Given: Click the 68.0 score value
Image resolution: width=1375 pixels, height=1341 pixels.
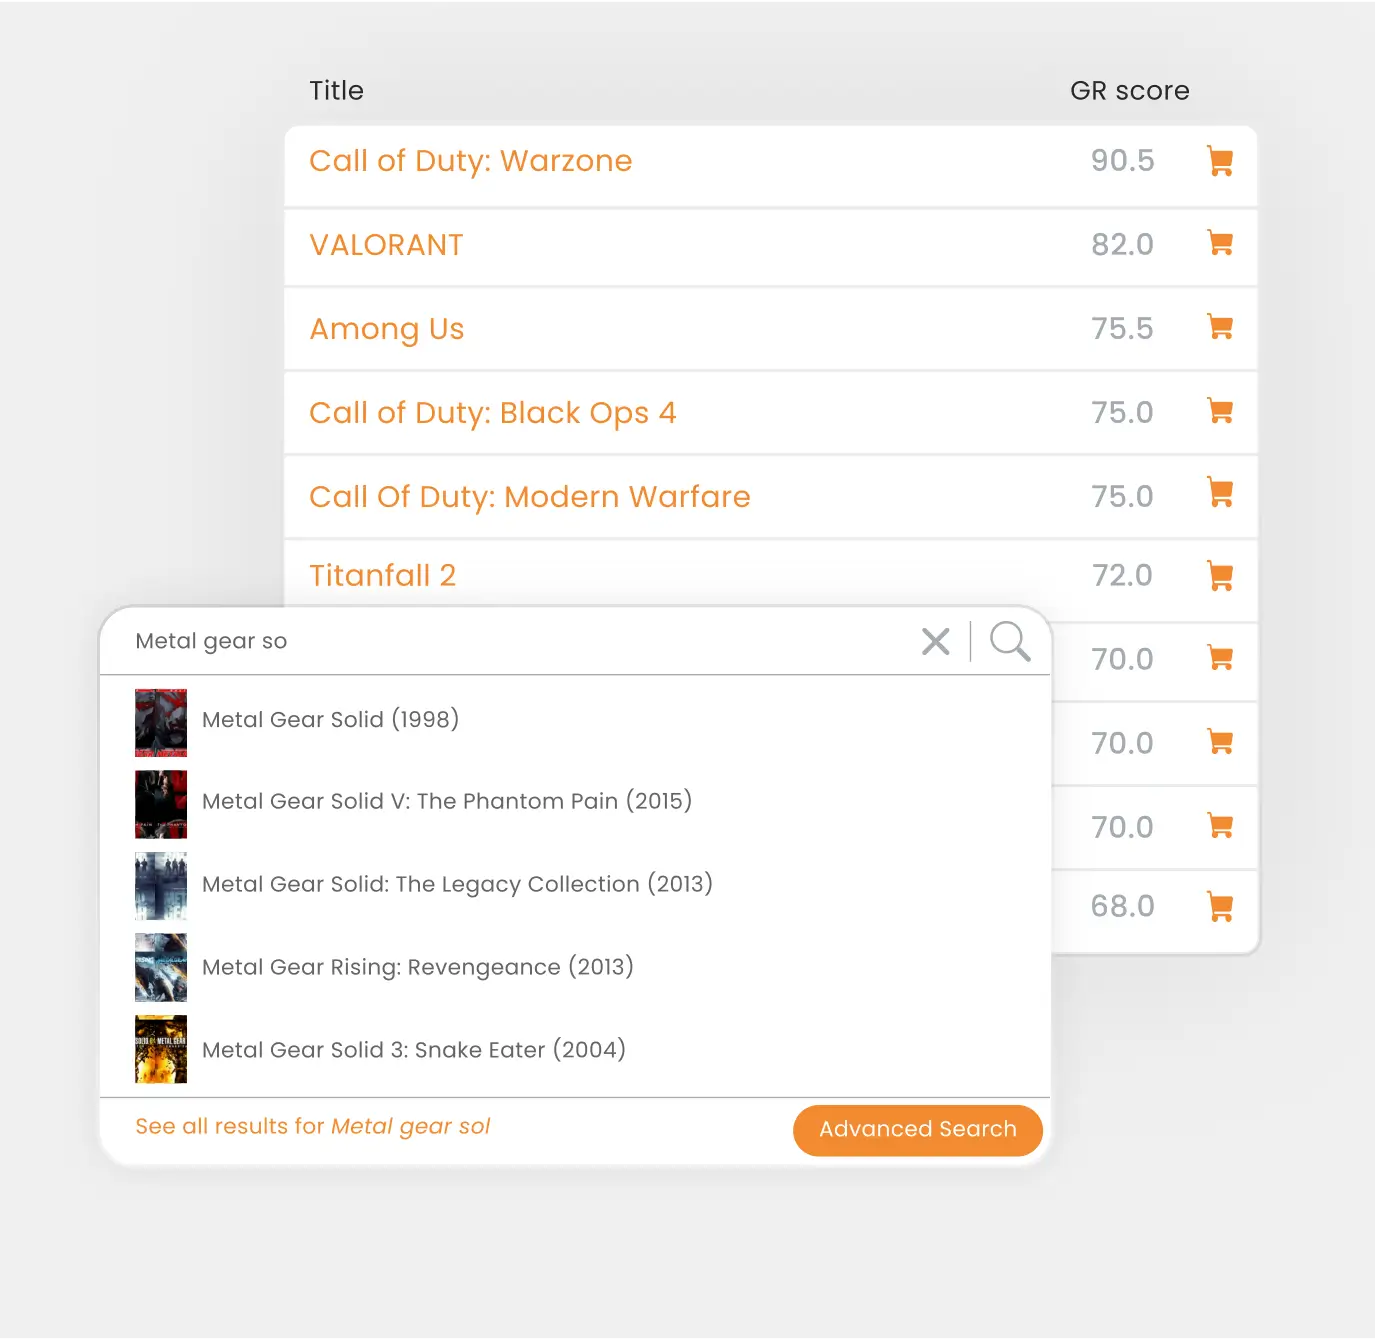Looking at the screenshot, I should point(1123,907).
